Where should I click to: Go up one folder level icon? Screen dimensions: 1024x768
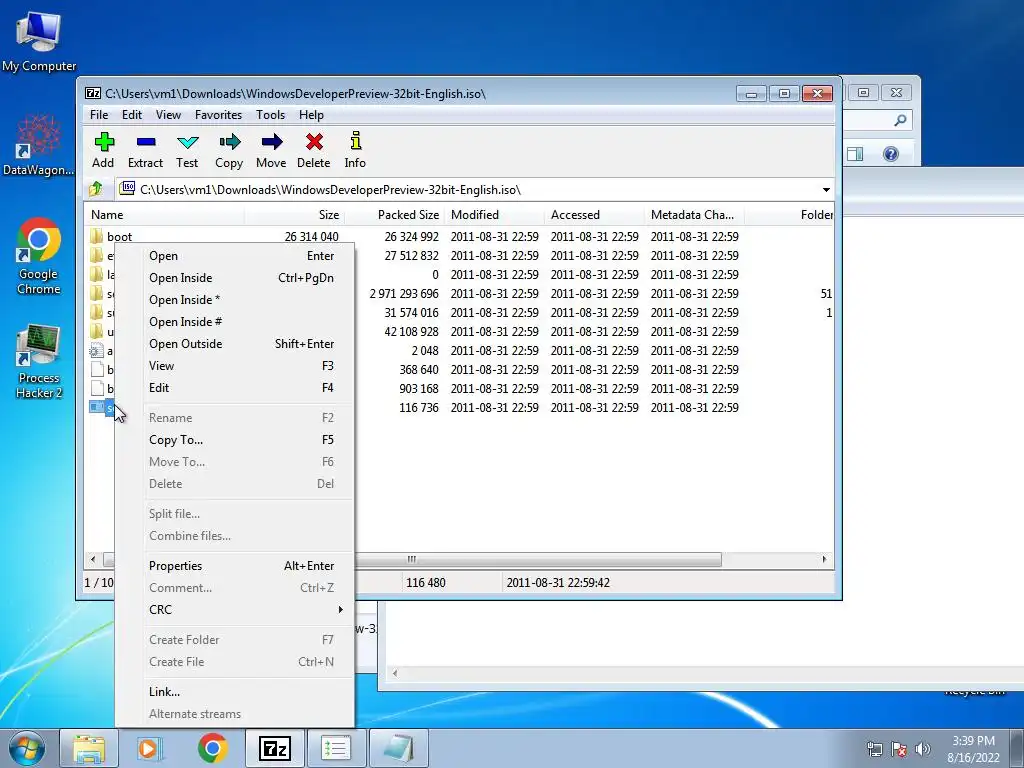click(x=96, y=189)
